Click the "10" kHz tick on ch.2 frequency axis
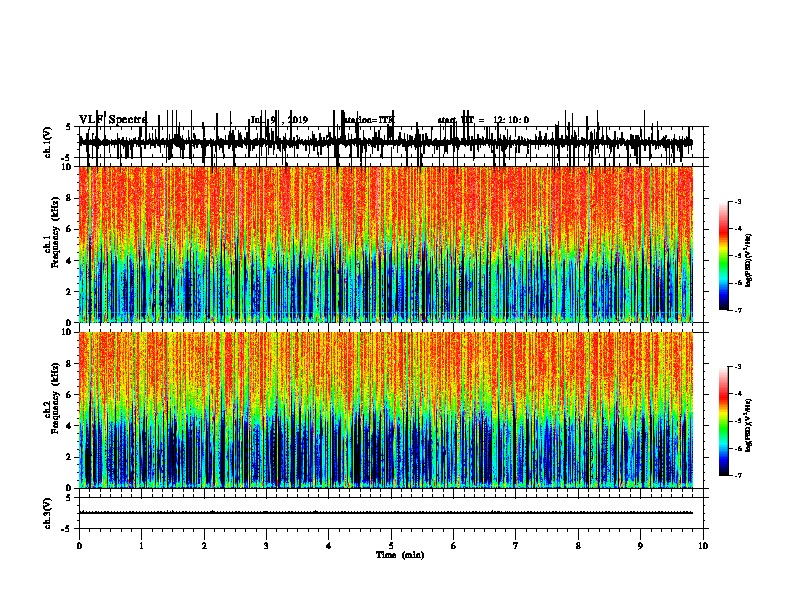Viewport: 792px width, 612px height. (x=68, y=332)
